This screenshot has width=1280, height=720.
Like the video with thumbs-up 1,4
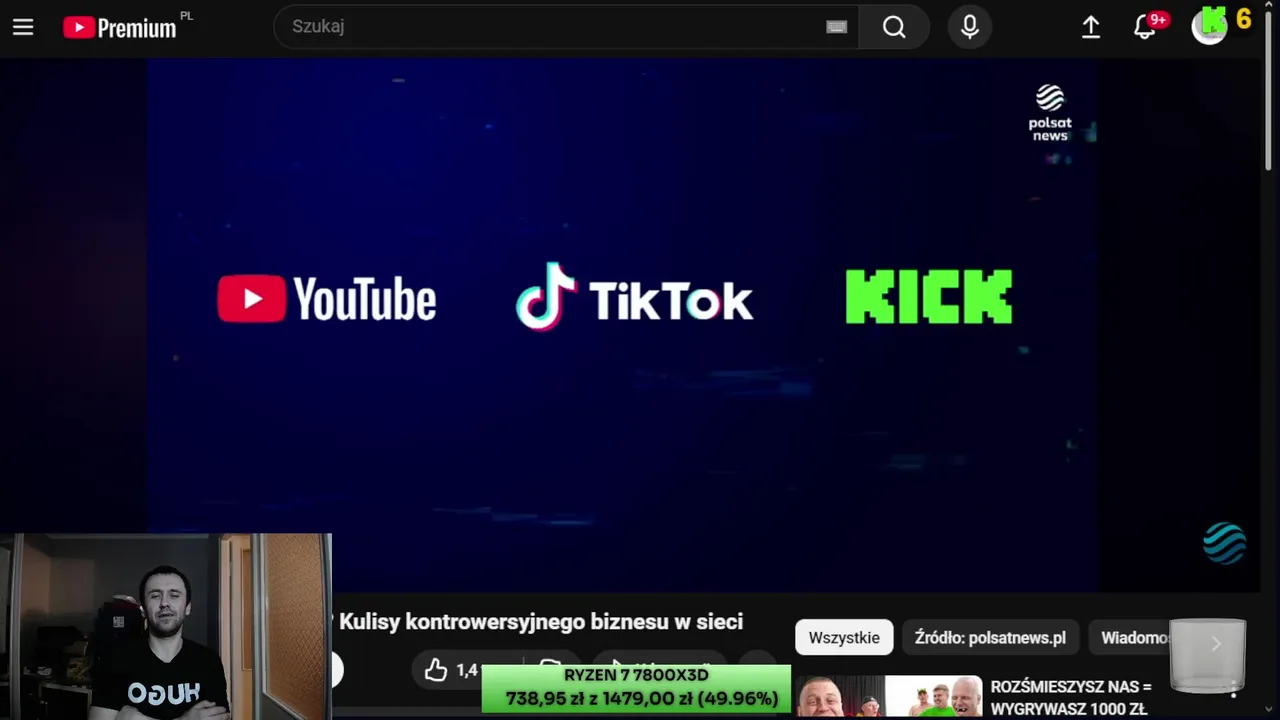pyautogui.click(x=452, y=670)
